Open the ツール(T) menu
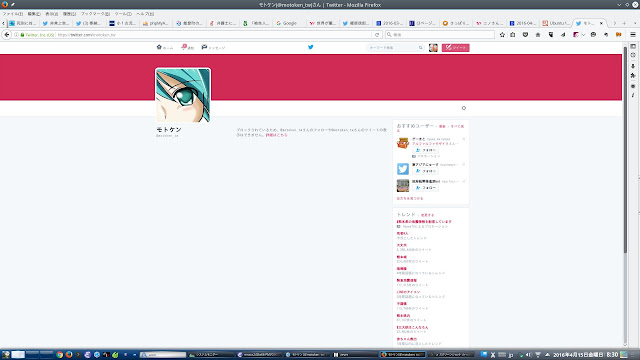Screen dimensions: 640x360 123,14
